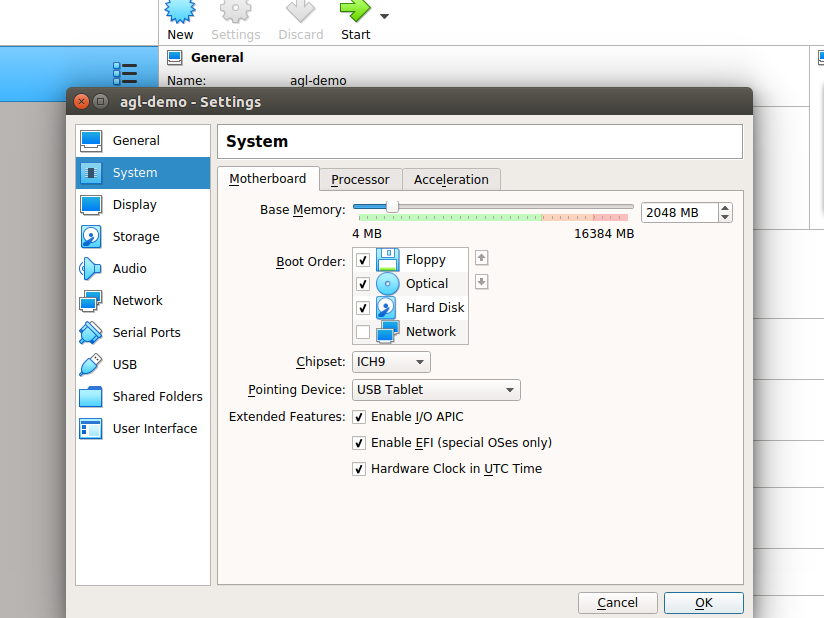Click the Cancel button
This screenshot has height=618, width=824.
[617, 603]
